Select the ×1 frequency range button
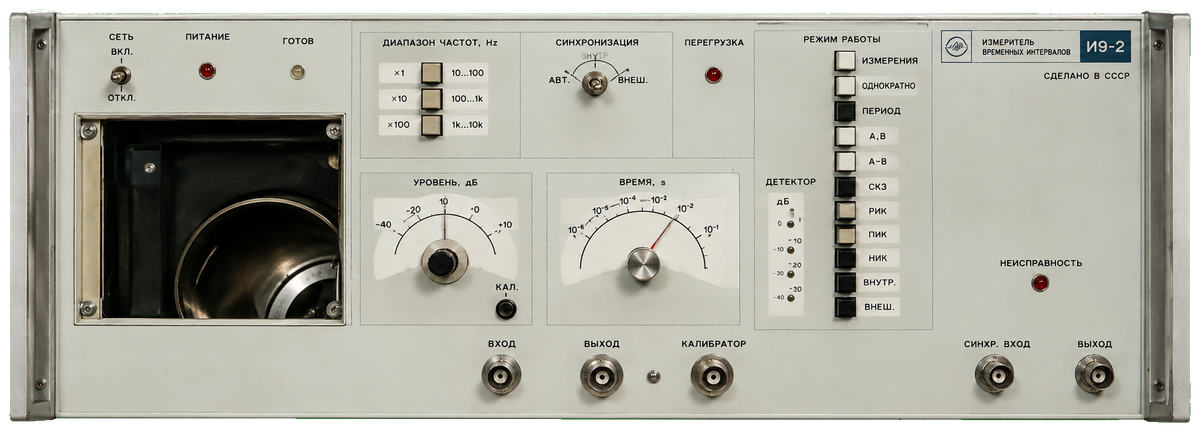 coord(432,74)
